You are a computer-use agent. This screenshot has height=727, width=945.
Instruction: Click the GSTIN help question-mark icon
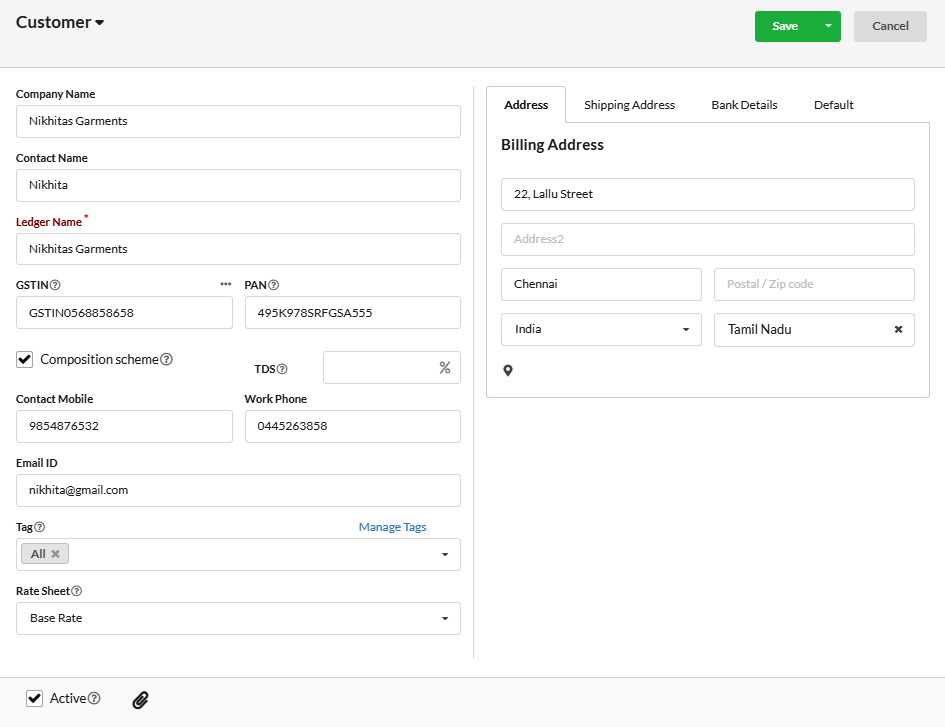[55, 285]
